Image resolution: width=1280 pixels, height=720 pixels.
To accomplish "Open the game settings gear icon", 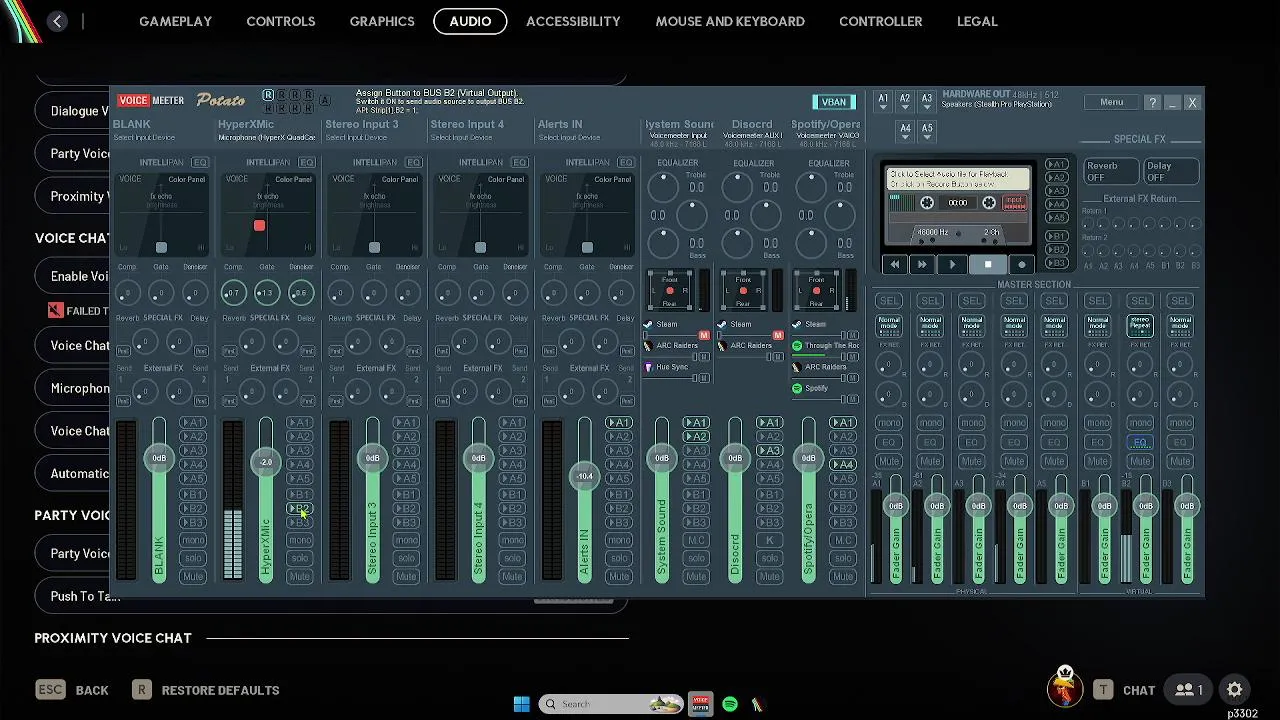I will pyautogui.click(x=1235, y=689).
